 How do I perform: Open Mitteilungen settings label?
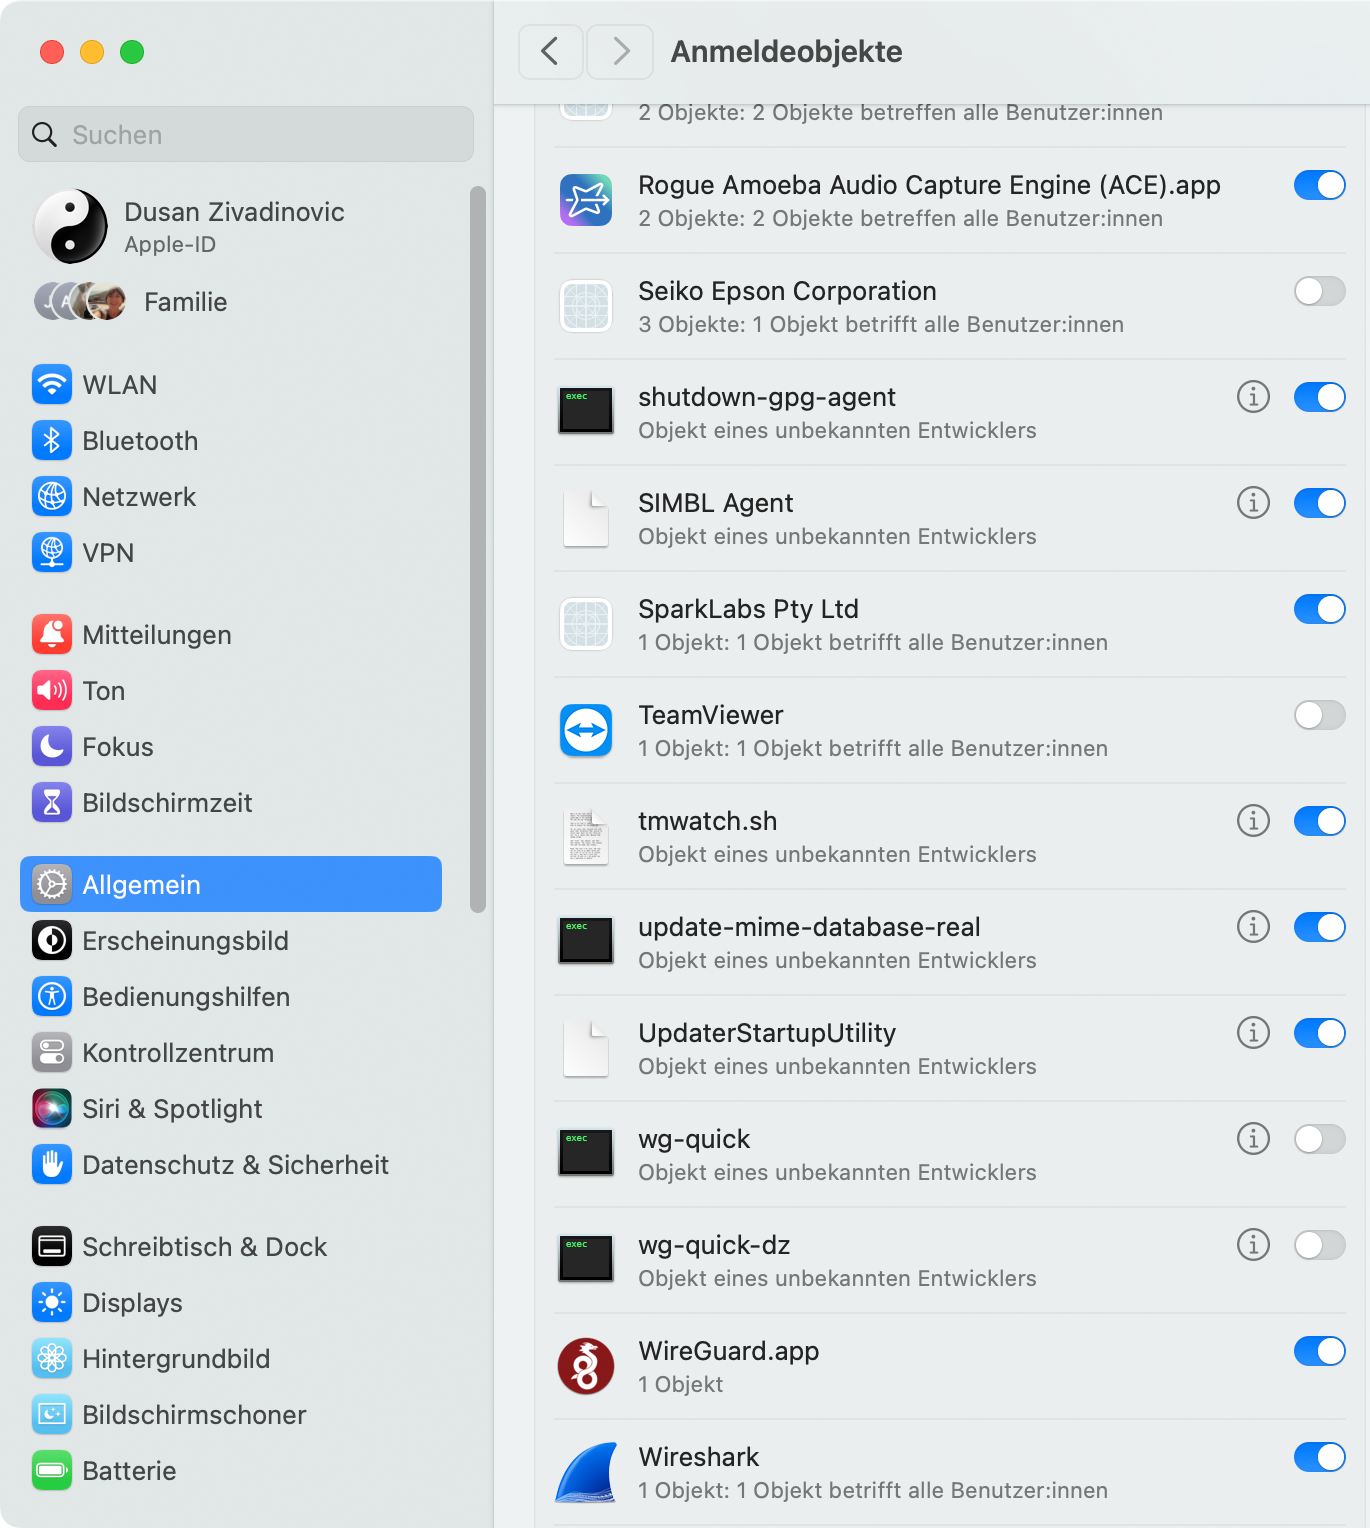tap(157, 635)
